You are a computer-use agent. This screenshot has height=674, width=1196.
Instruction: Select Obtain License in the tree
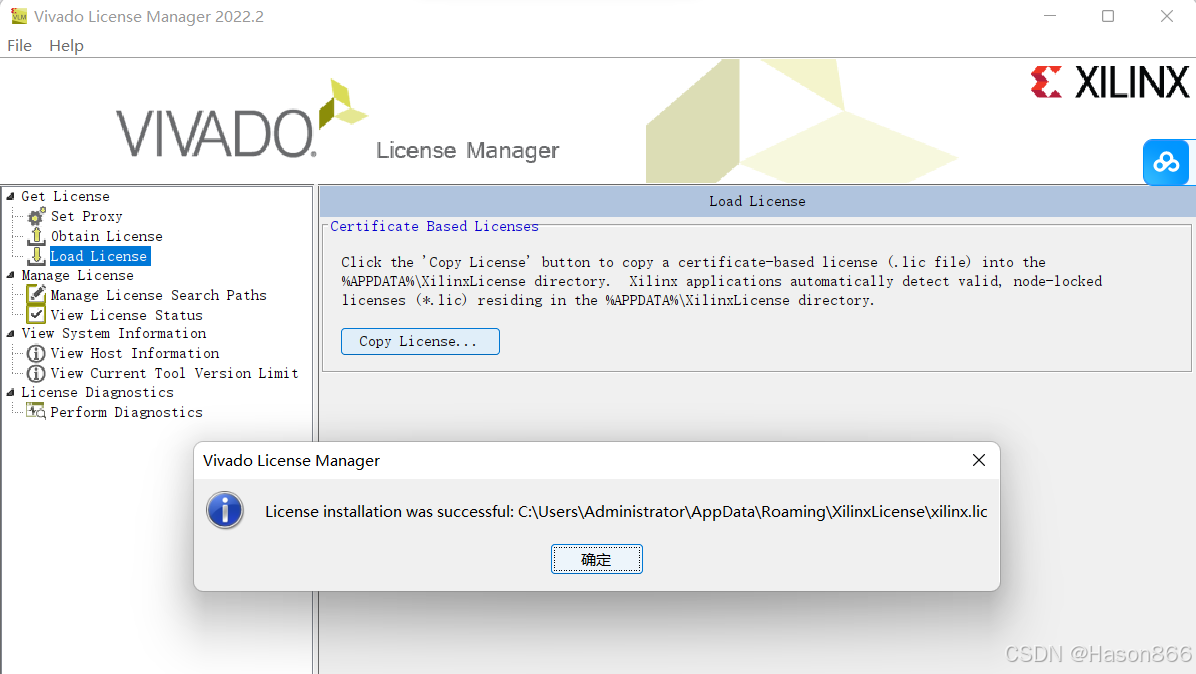tap(107, 236)
